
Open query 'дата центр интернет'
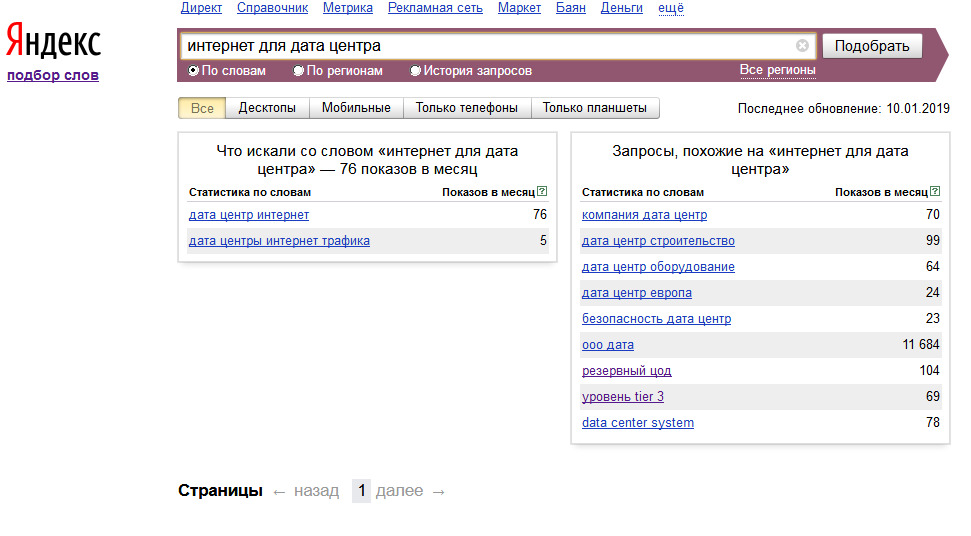(x=248, y=215)
